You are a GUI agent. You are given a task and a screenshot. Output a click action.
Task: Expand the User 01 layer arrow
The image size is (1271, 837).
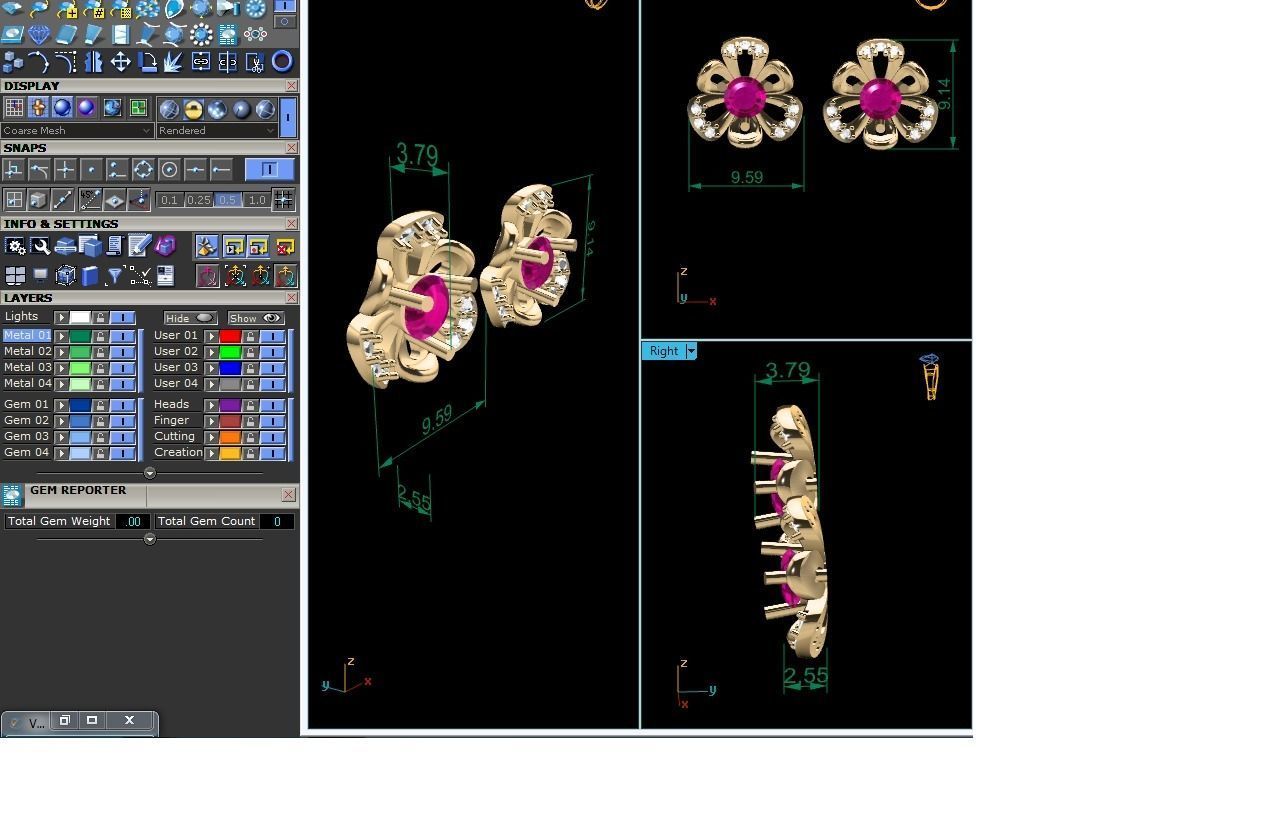point(212,336)
